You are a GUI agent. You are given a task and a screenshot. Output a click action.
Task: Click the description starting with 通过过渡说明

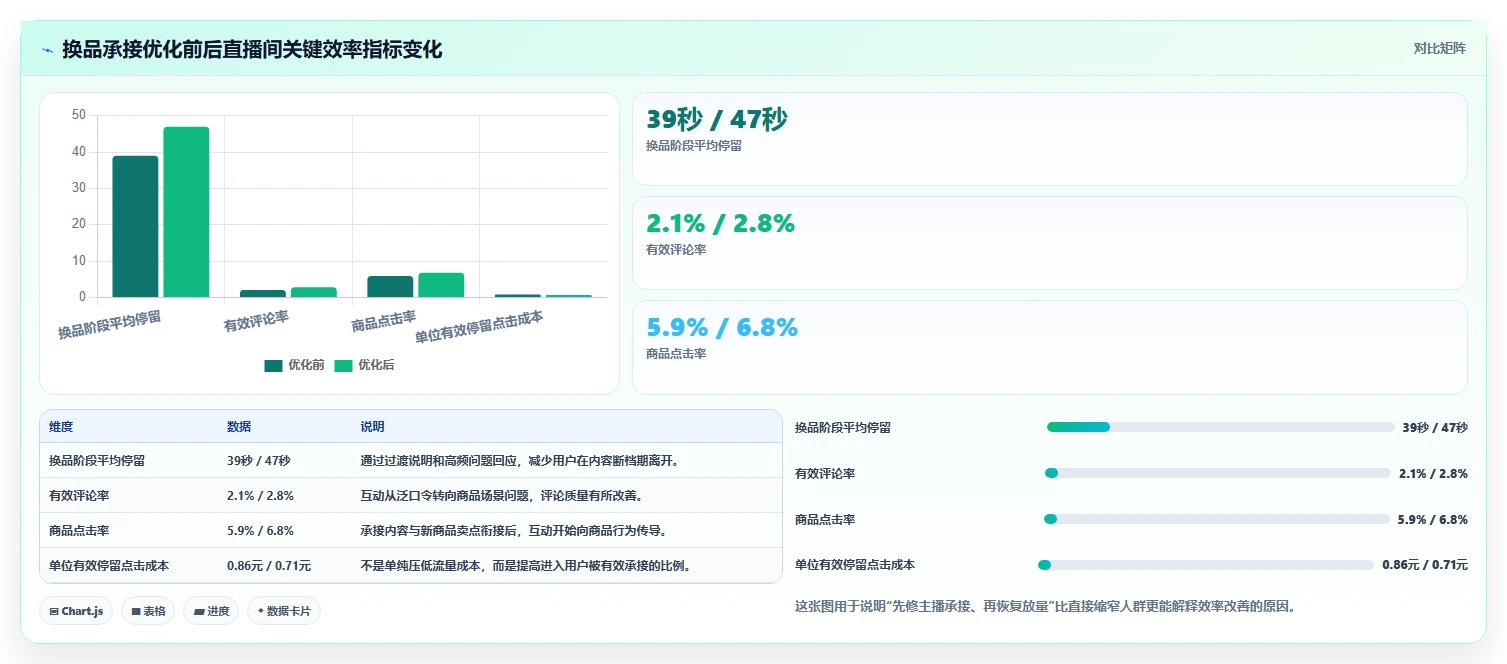pyautogui.click(x=520, y=461)
